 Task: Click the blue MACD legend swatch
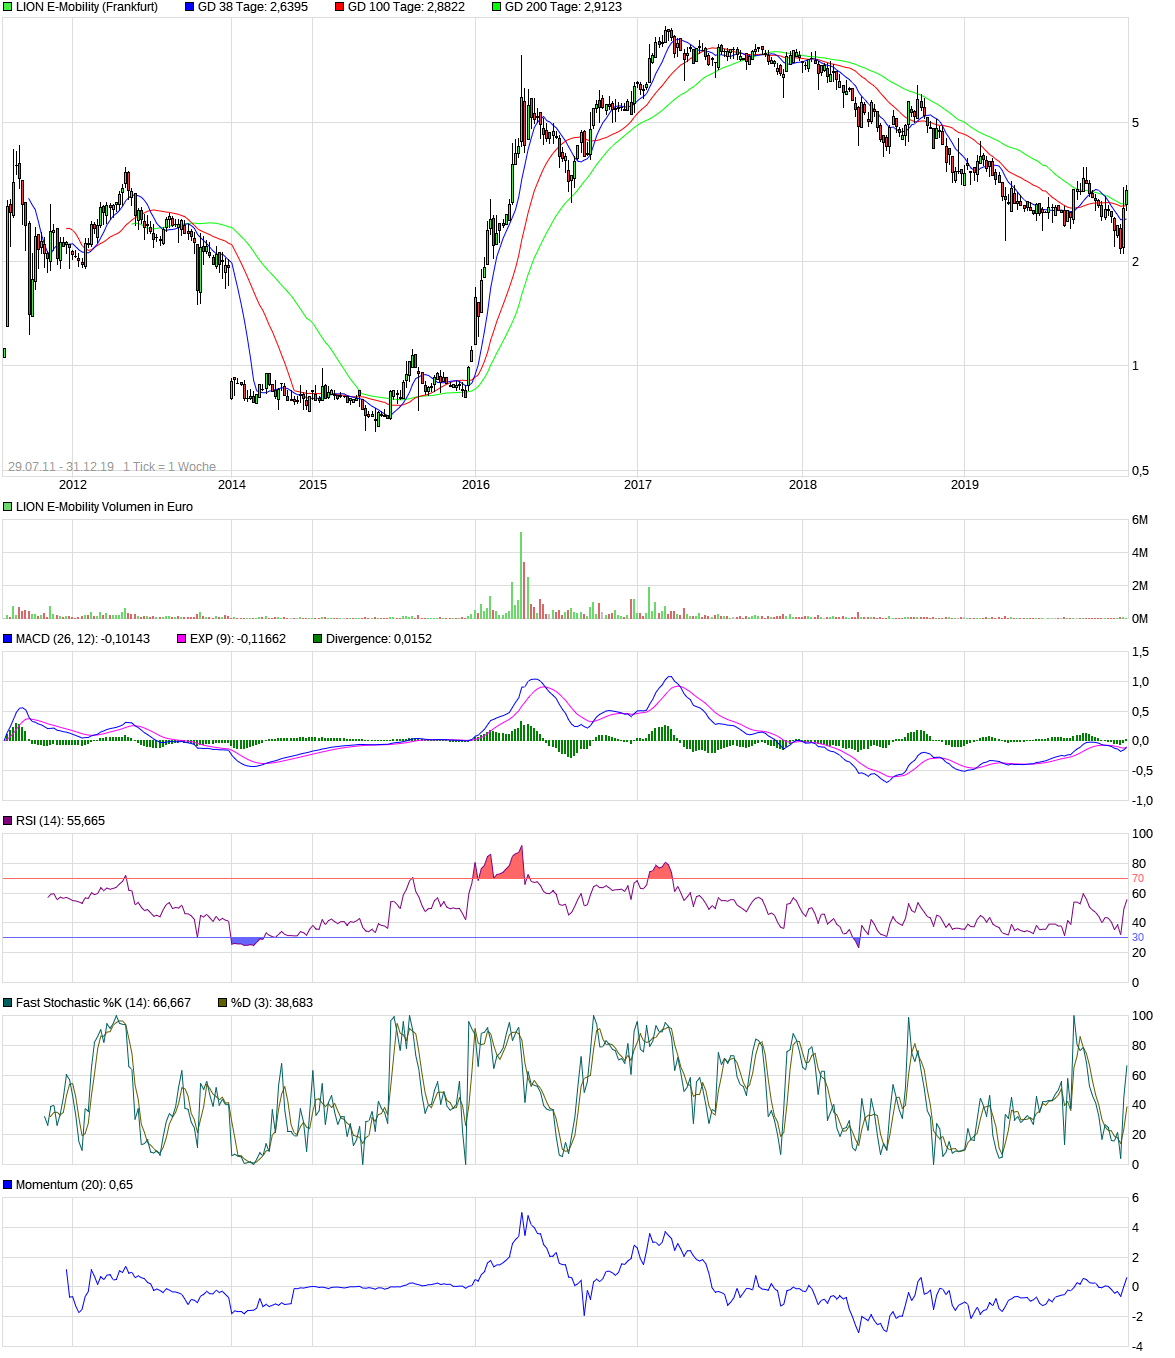click(8, 639)
